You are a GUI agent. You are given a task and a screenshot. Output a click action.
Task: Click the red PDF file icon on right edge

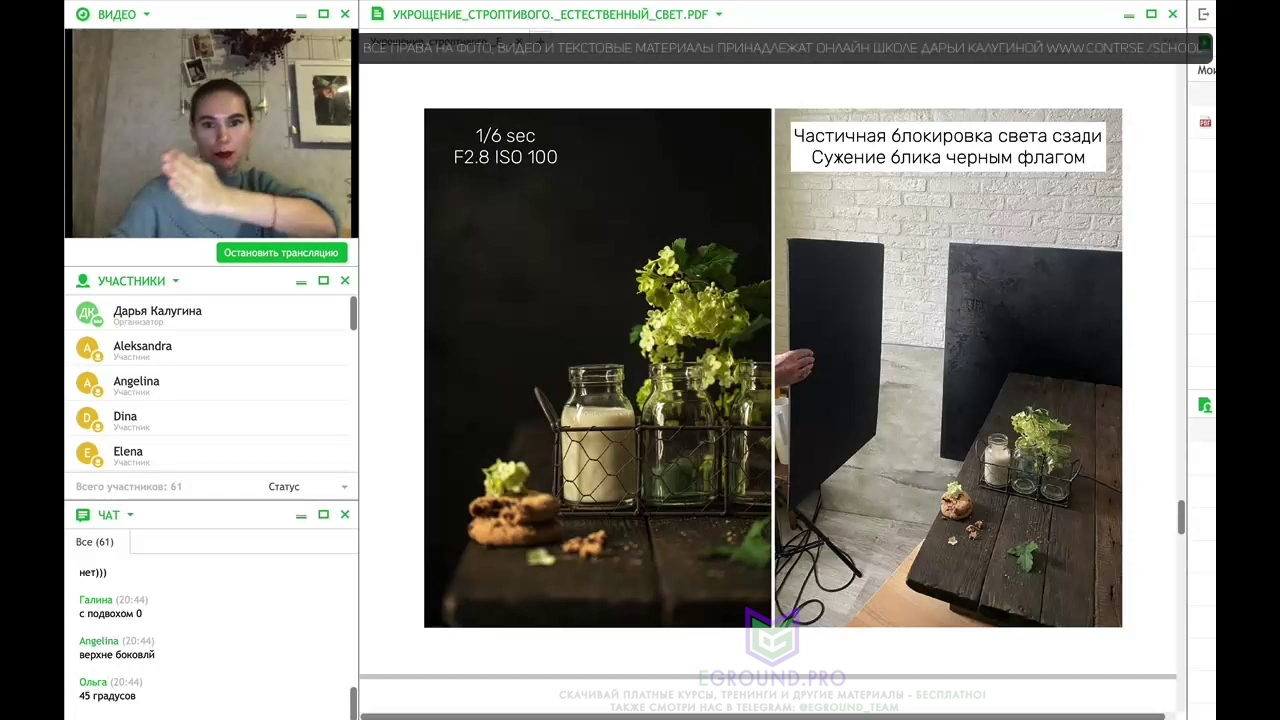tap(1205, 123)
